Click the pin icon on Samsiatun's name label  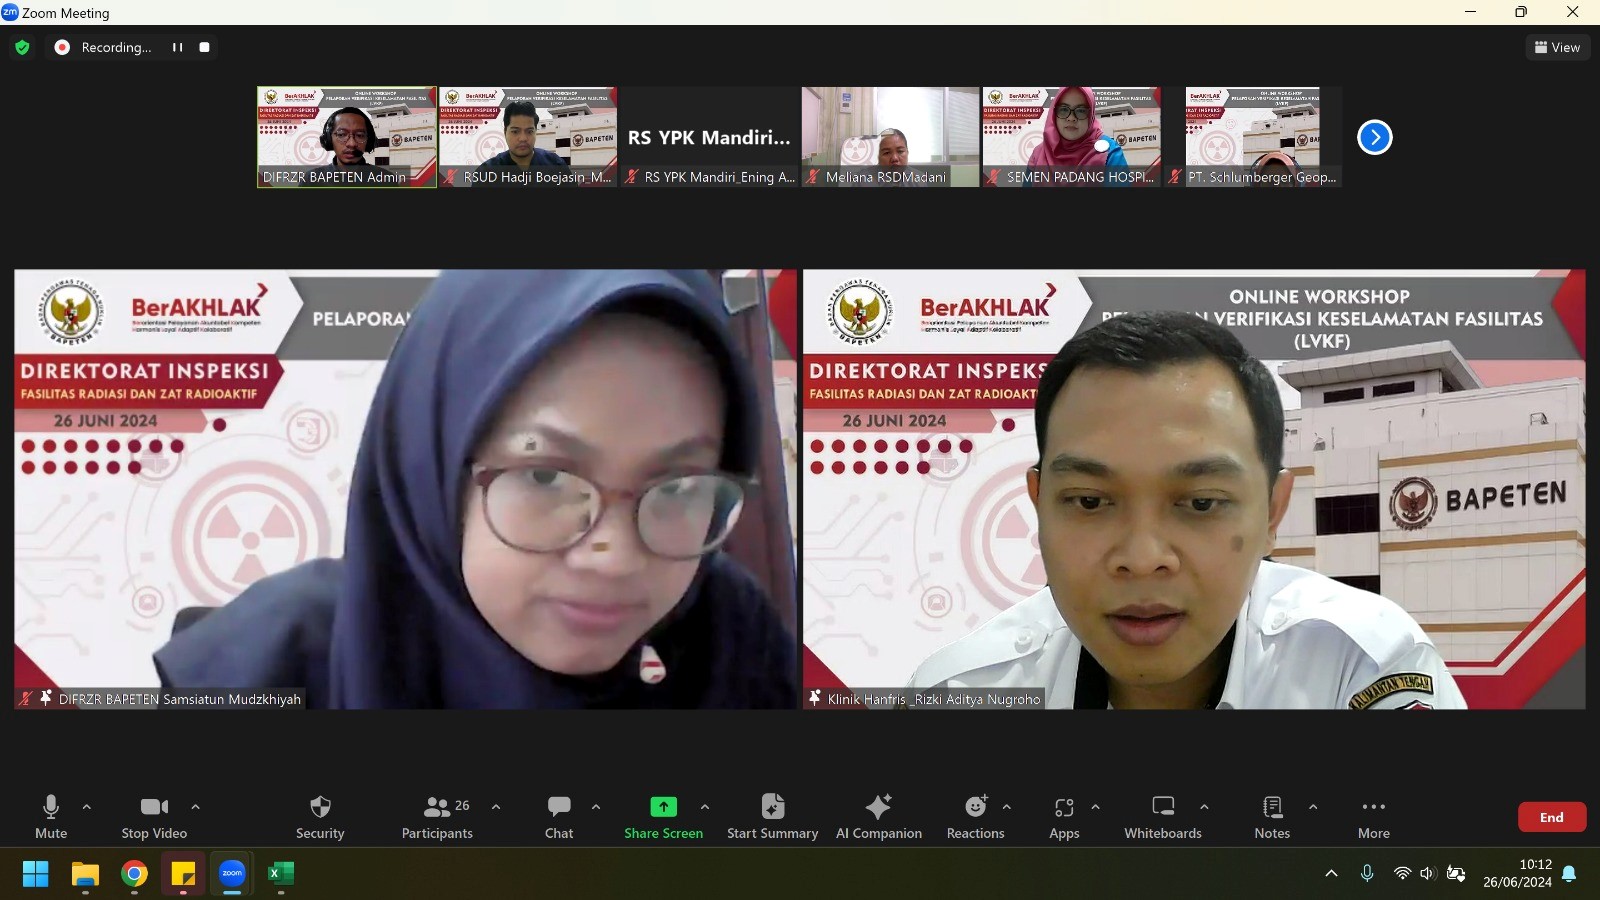45,697
